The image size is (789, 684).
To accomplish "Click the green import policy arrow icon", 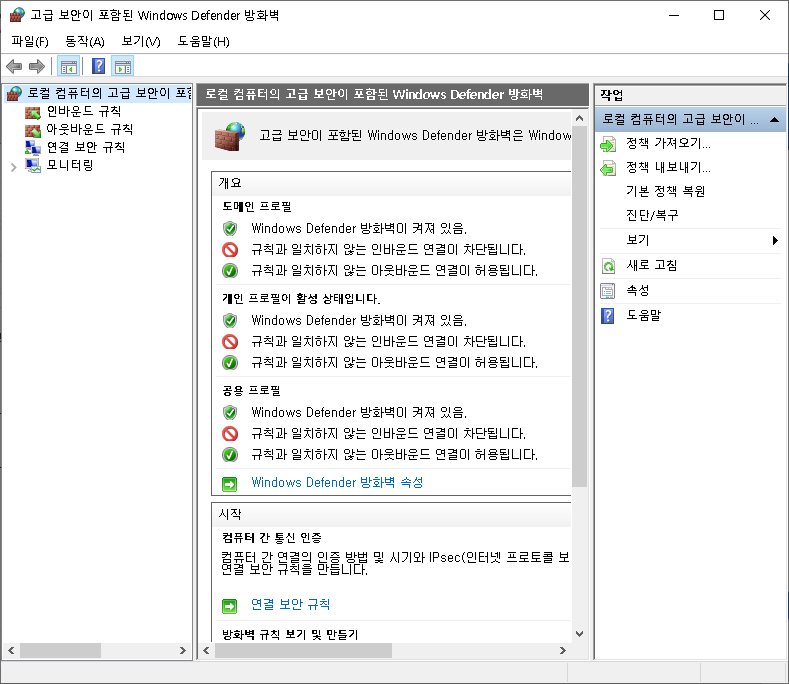I will click(x=608, y=144).
